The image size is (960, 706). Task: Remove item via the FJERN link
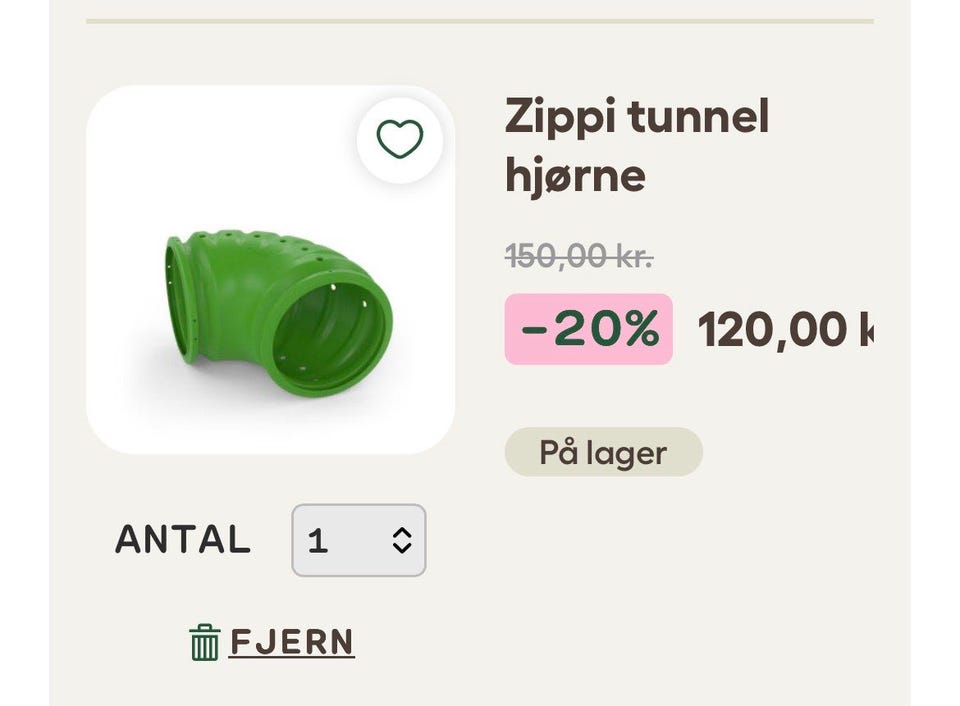[x=292, y=642]
